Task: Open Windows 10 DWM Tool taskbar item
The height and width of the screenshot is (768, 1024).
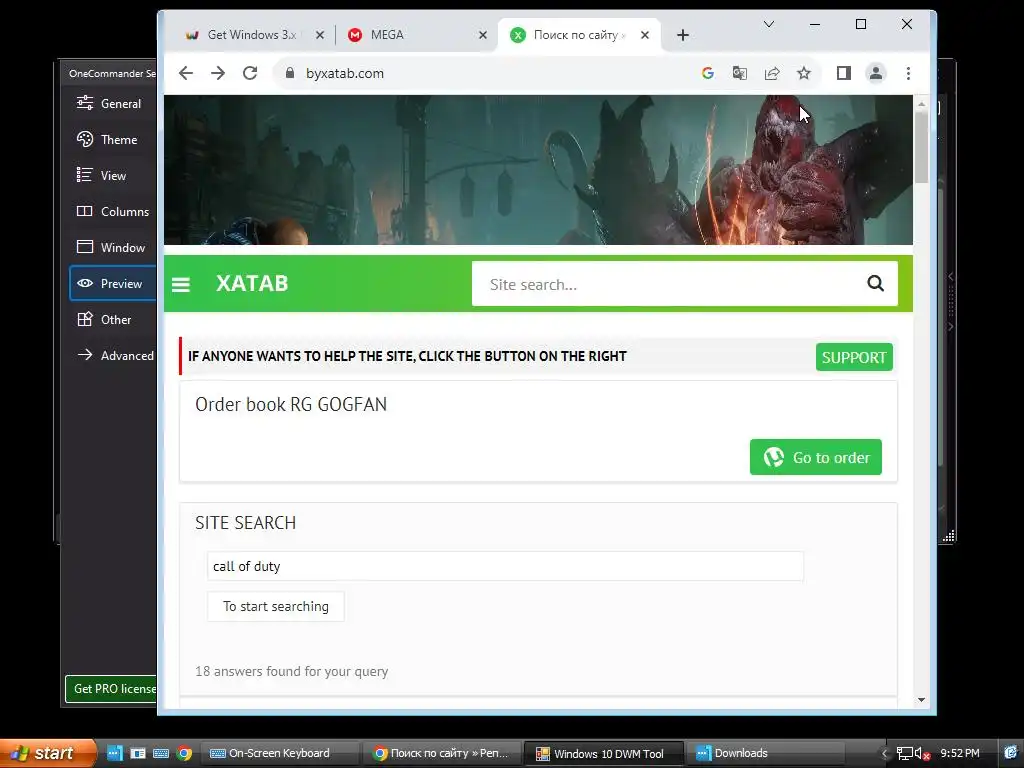Action: pos(605,754)
